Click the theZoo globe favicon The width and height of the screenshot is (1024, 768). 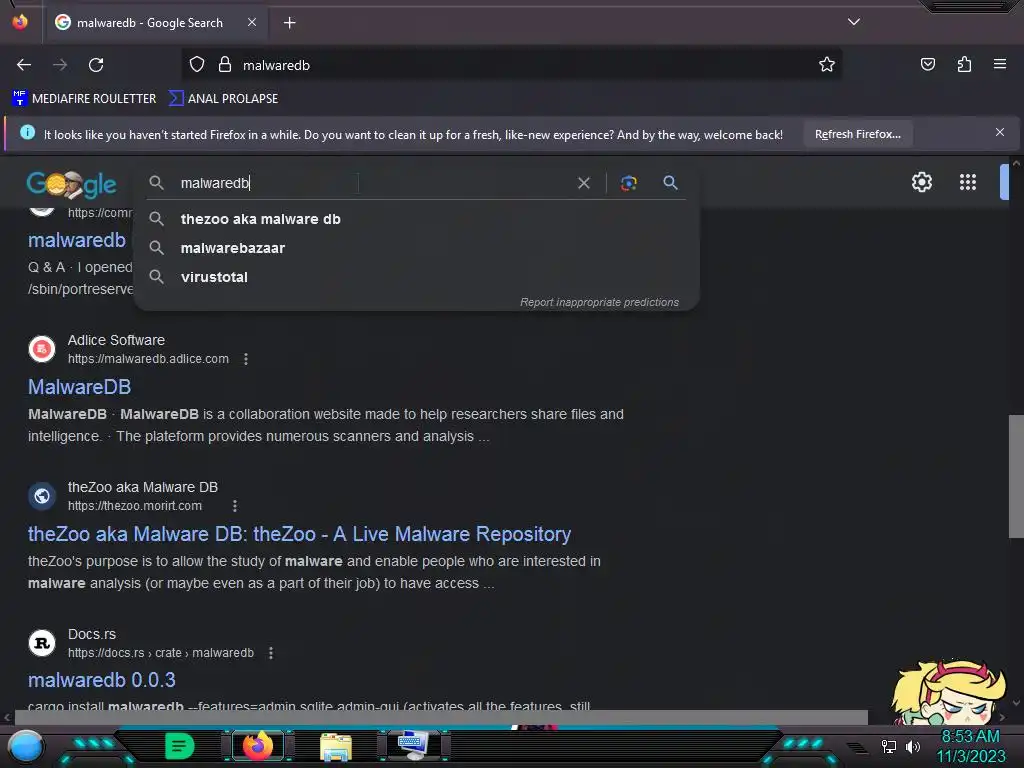[x=42, y=496]
